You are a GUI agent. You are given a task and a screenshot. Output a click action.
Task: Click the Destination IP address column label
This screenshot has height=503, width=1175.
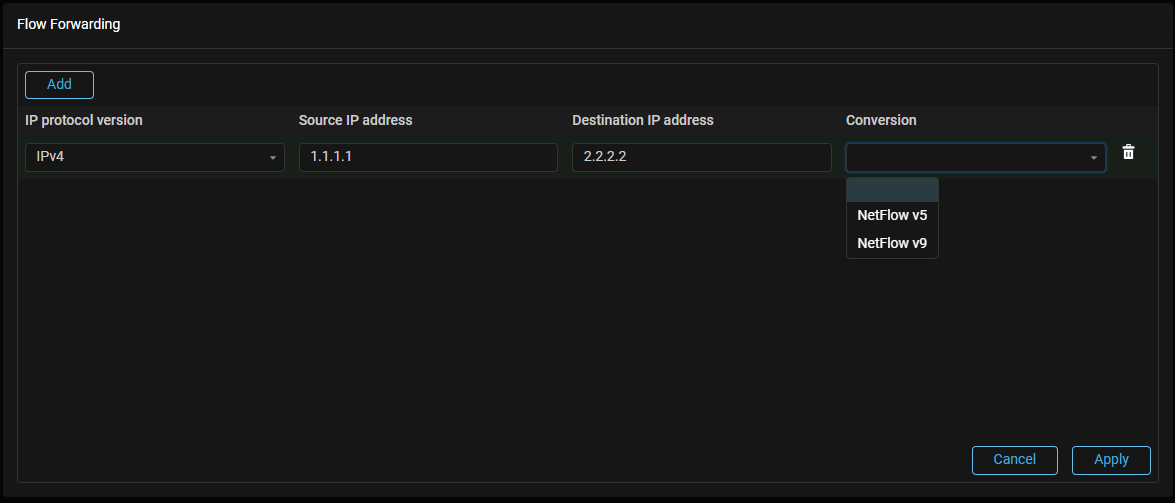pos(642,121)
